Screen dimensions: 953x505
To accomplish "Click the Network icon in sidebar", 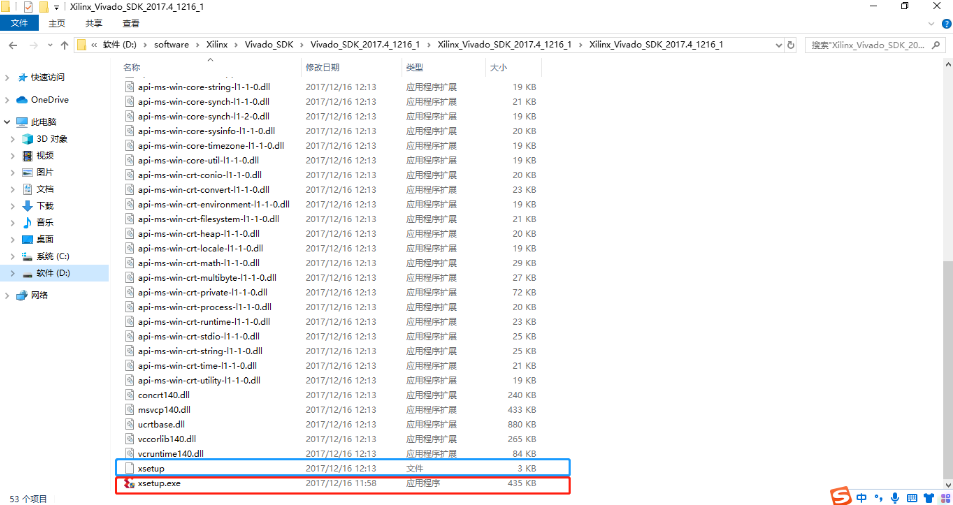I will point(22,295).
